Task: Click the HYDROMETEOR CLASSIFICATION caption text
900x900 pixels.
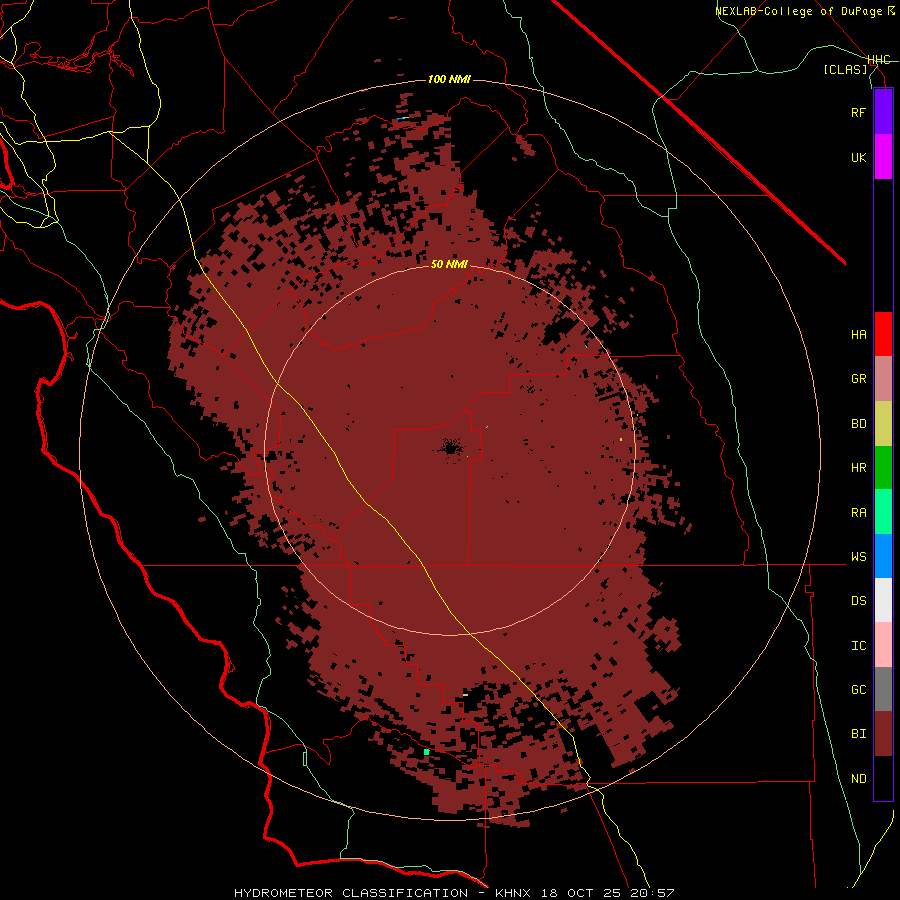Action: click(x=351, y=893)
